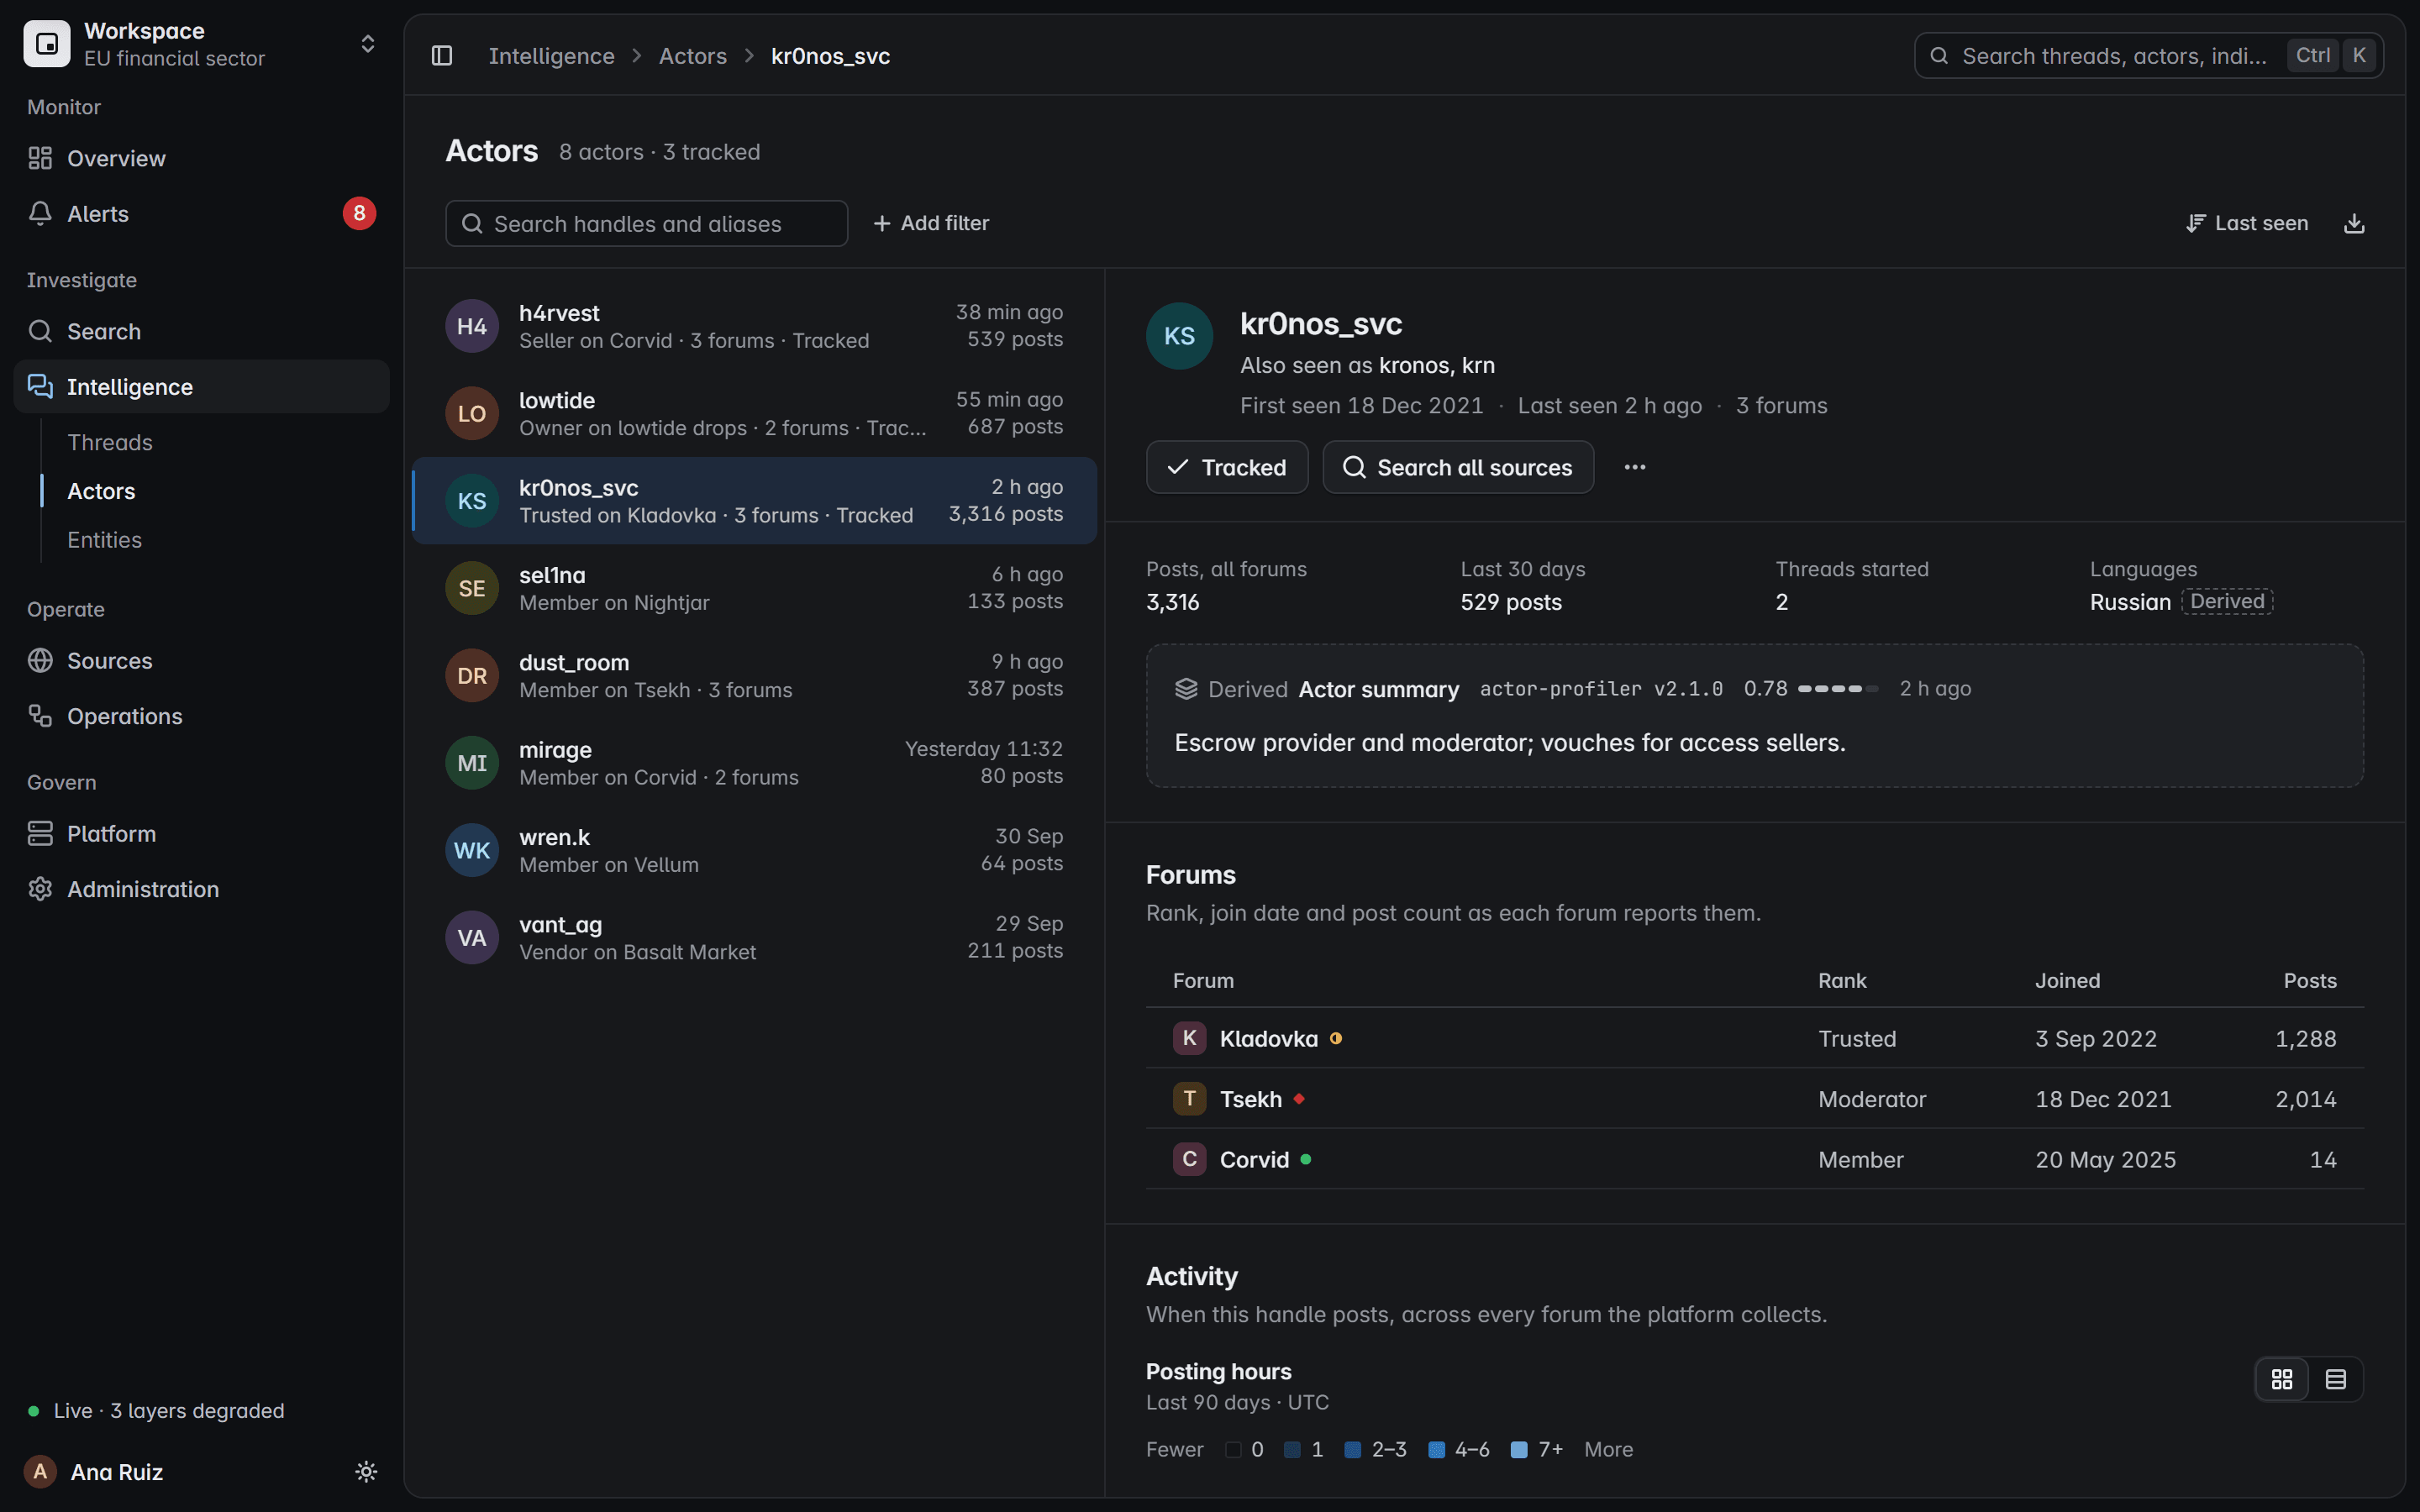2420x1512 pixels.
Task: Click the download export icon
Action: tap(2354, 223)
